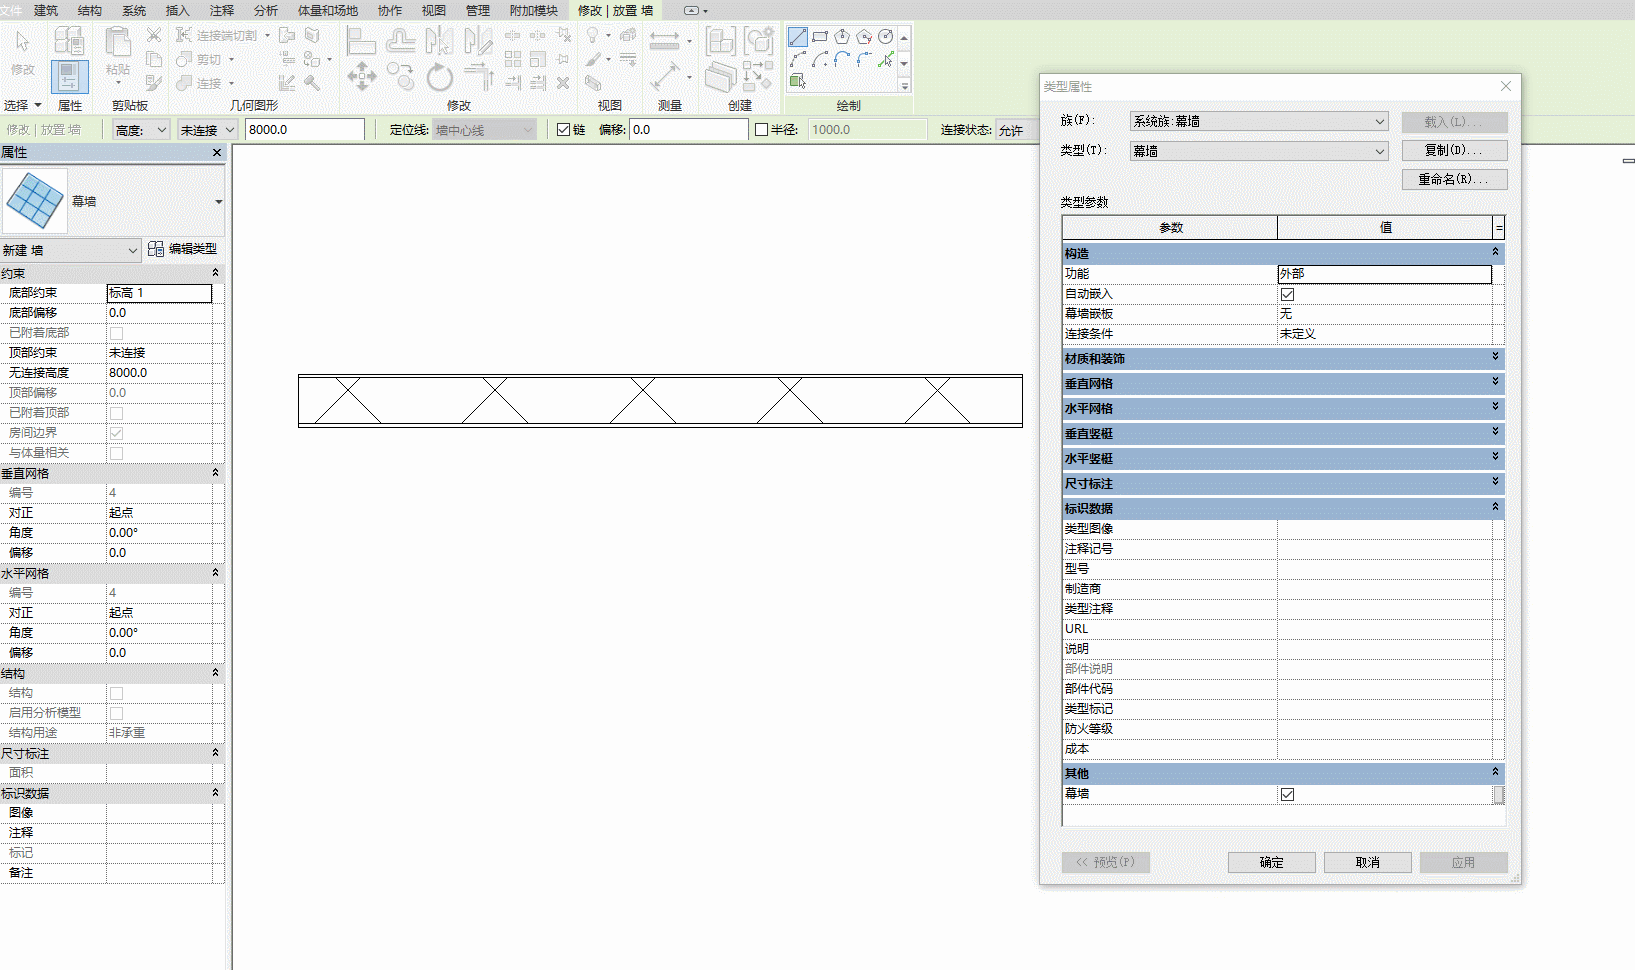Image resolution: width=1635 pixels, height=970 pixels.
Task: Click the 取消 button
Action: (1368, 862)
